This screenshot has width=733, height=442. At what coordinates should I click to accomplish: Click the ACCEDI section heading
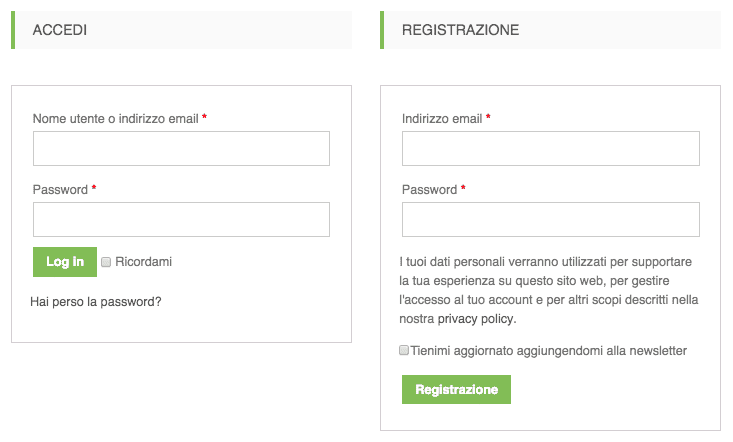coord(60,30)
